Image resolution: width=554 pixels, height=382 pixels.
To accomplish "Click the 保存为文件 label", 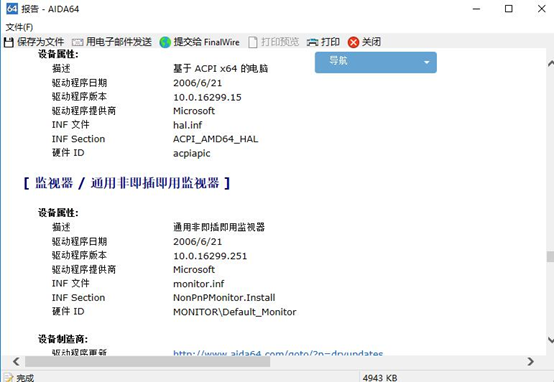I will tap(41, 42).
